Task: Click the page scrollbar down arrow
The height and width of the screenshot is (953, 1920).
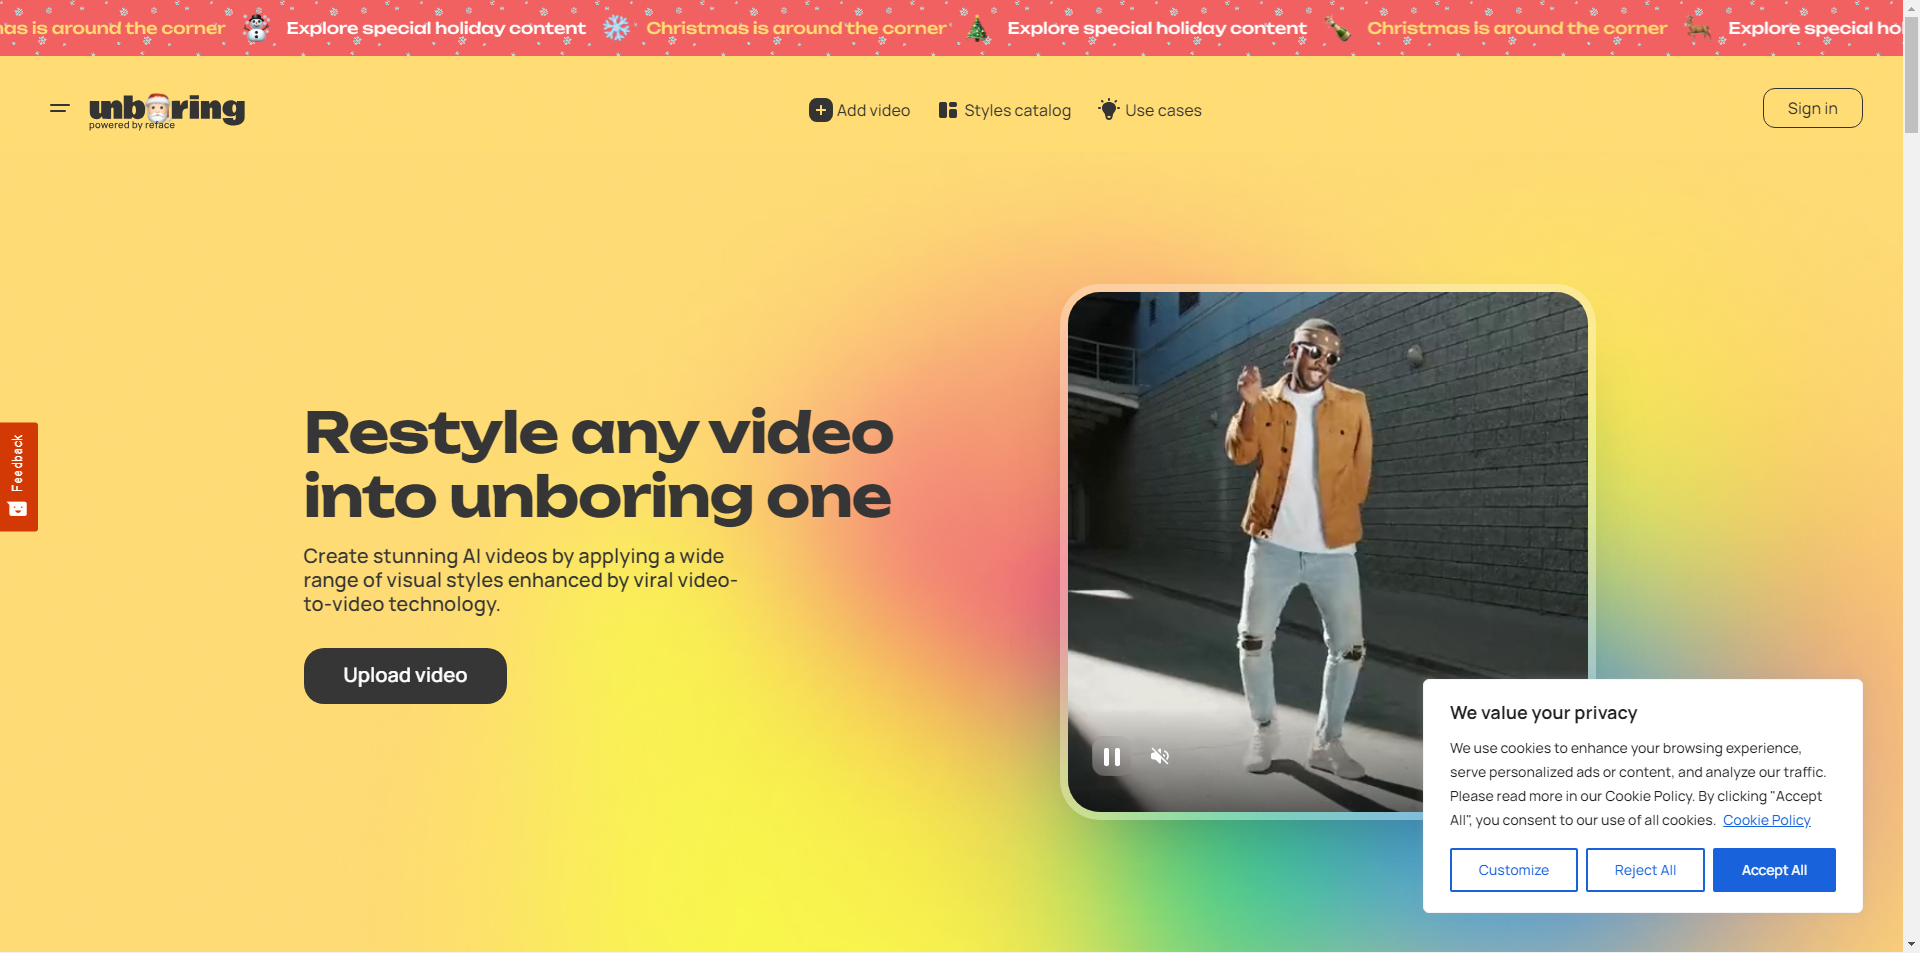Action: pos(1911,943)
